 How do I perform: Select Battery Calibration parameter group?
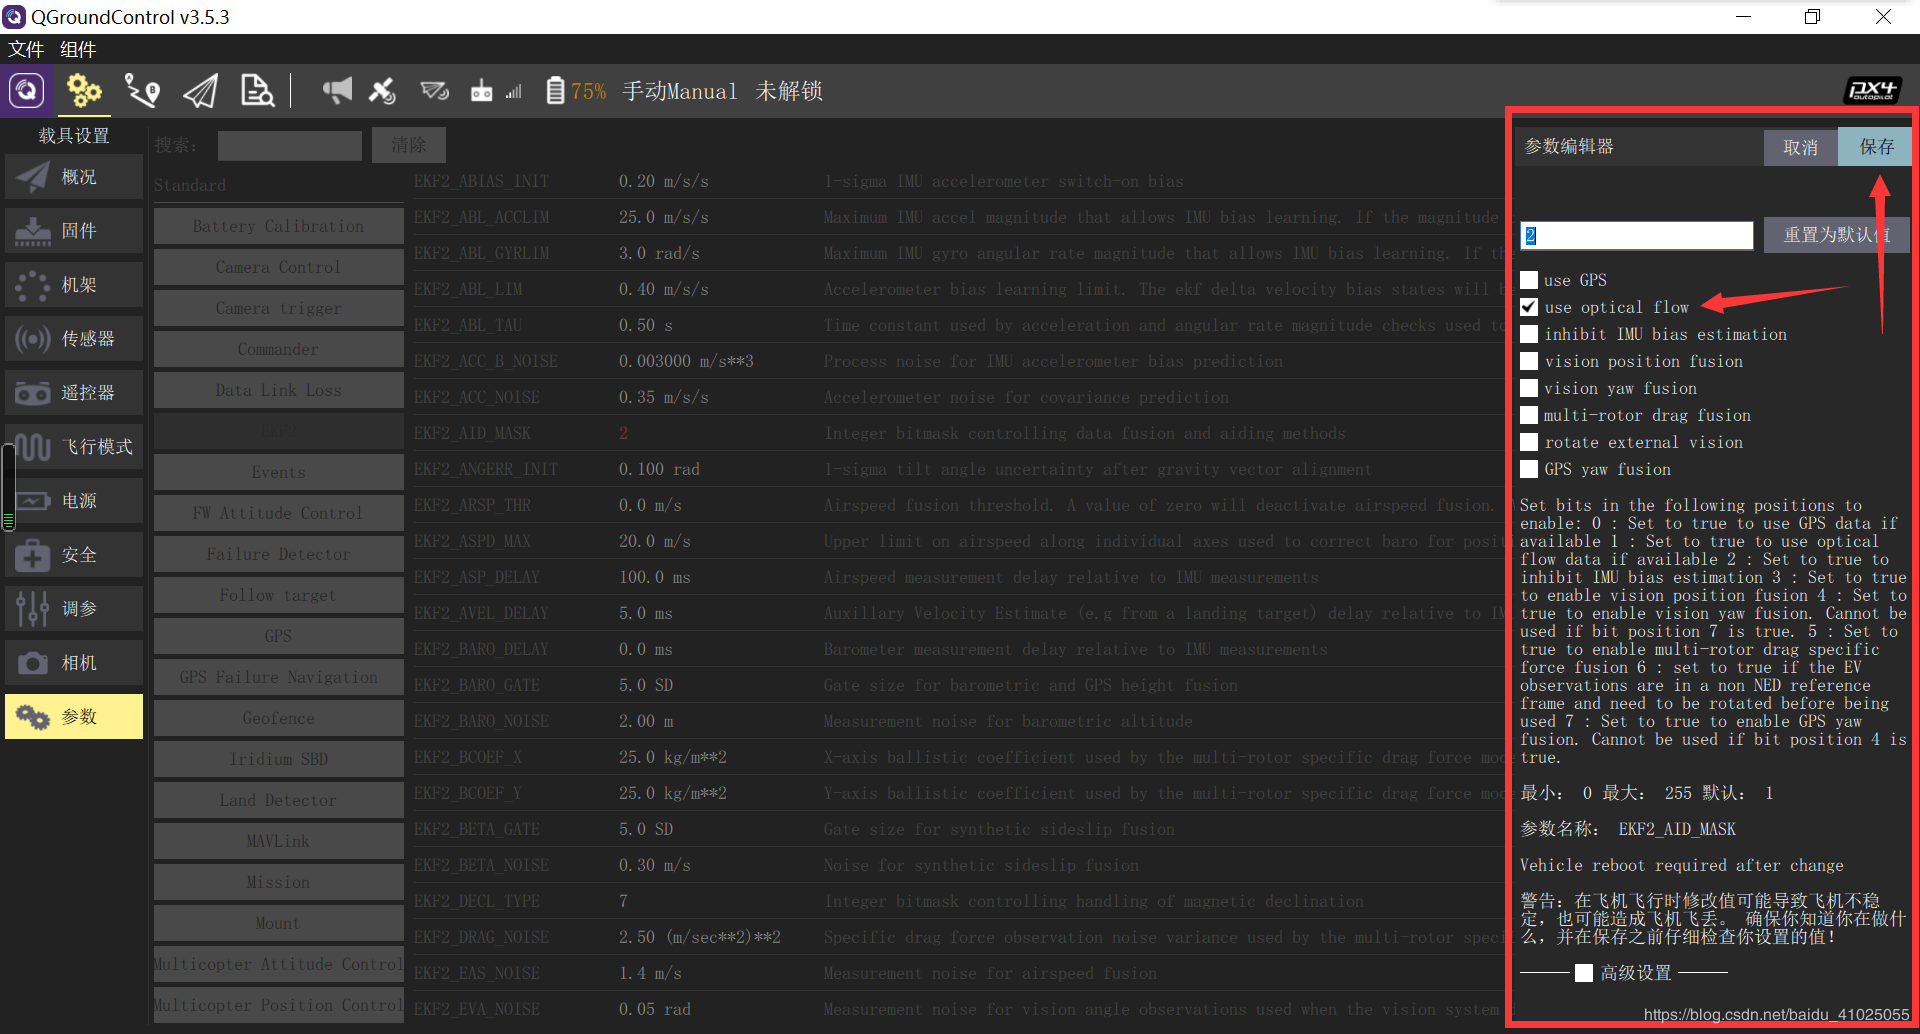[278, 226]
